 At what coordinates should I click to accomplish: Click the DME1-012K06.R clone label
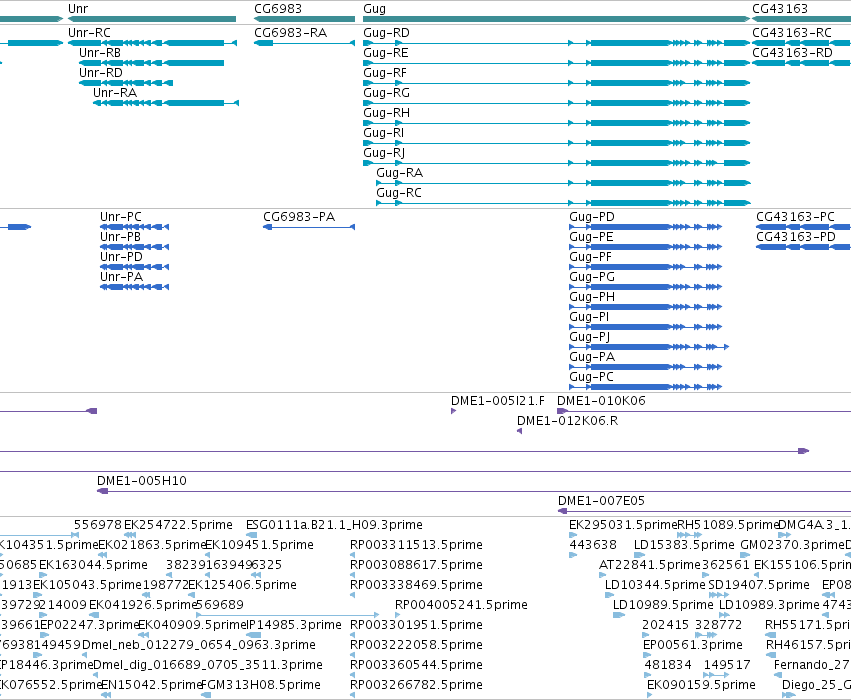[567, 421]
